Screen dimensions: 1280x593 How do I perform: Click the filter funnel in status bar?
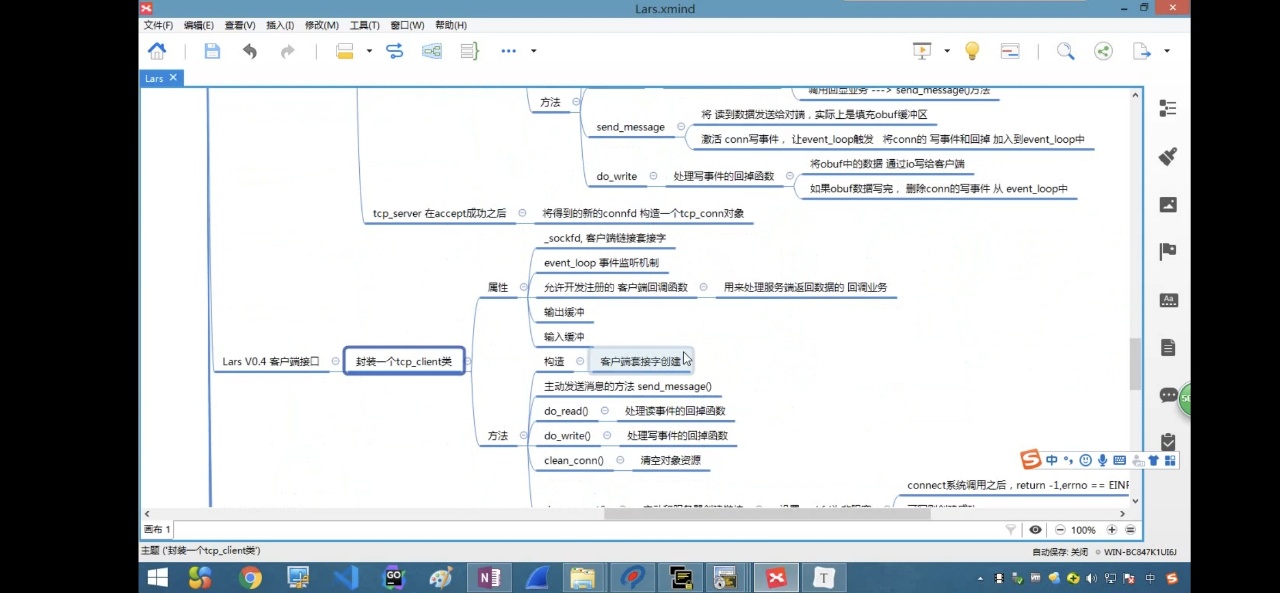tap(1011, 530)
